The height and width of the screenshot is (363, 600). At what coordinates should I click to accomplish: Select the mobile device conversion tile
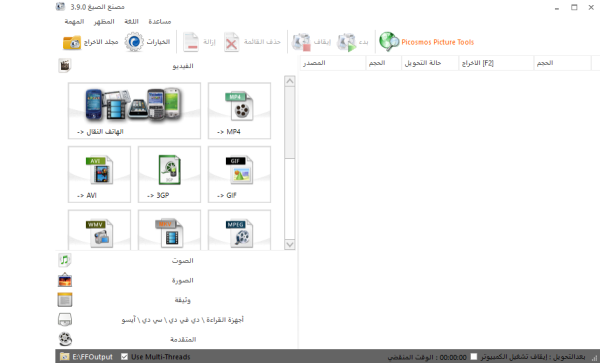[134, 111]
